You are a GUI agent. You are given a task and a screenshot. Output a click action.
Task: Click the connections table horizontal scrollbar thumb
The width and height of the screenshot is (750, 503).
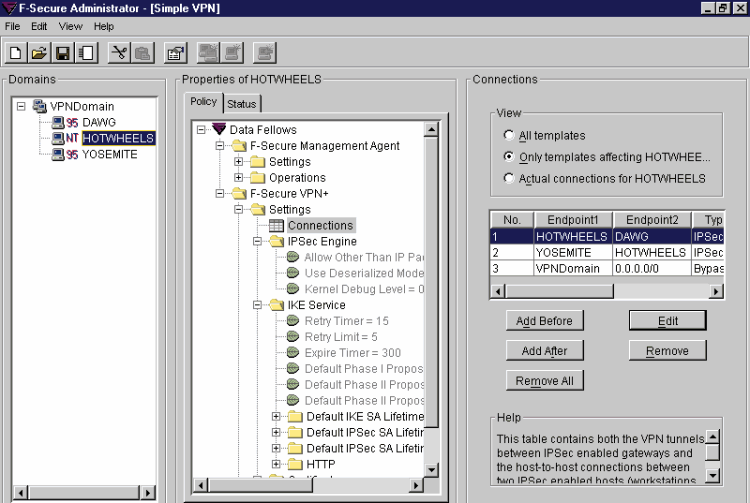(x=559, y=291)
